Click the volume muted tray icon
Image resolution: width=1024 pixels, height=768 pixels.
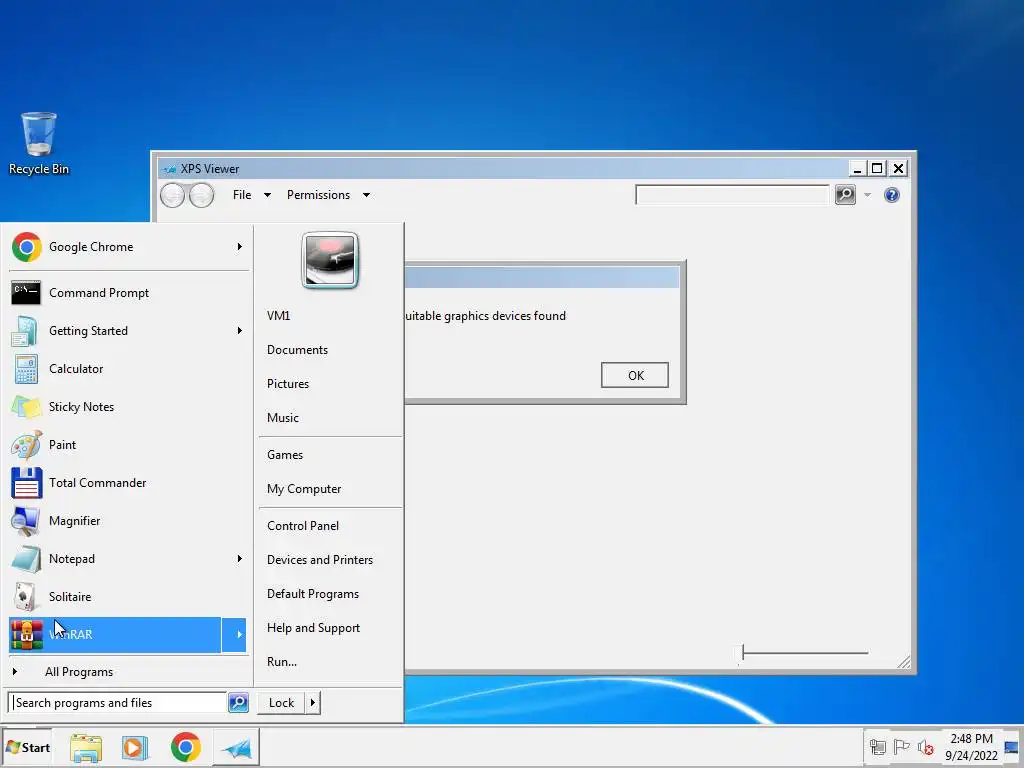pos(925,747)
